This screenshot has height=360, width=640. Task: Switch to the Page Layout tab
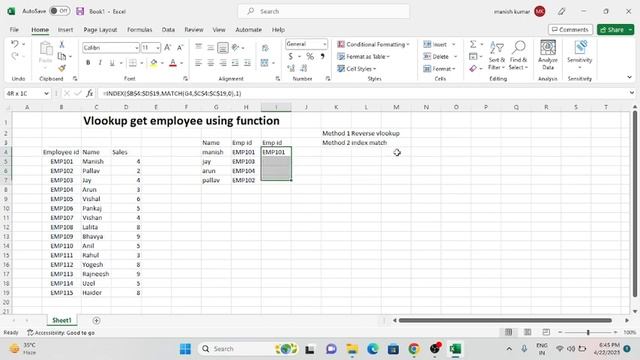tap(100, 30)
